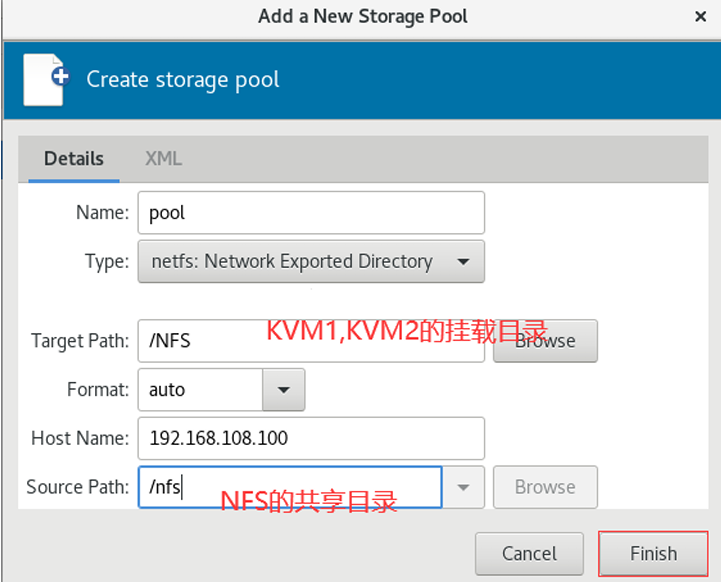Viewport: 721px width, 582px height.
Task: Click the Type: label
Action: [107, 262]
